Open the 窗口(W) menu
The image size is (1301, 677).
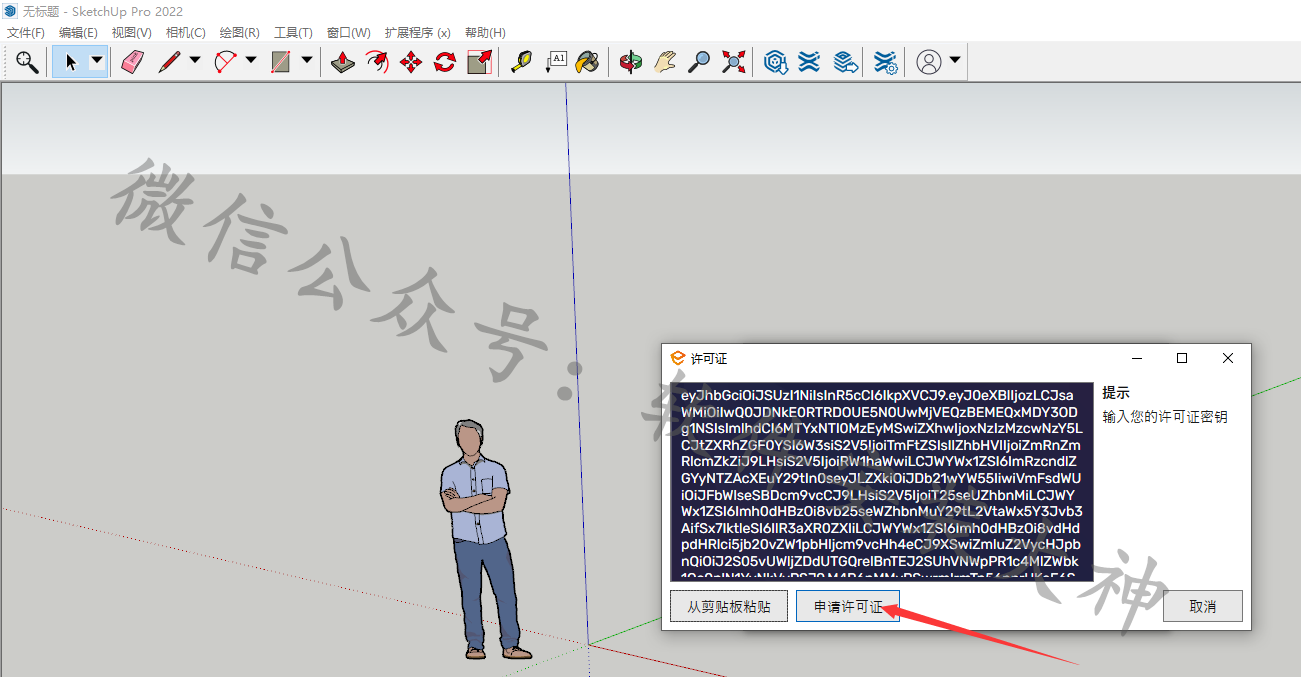click(348, 33)
